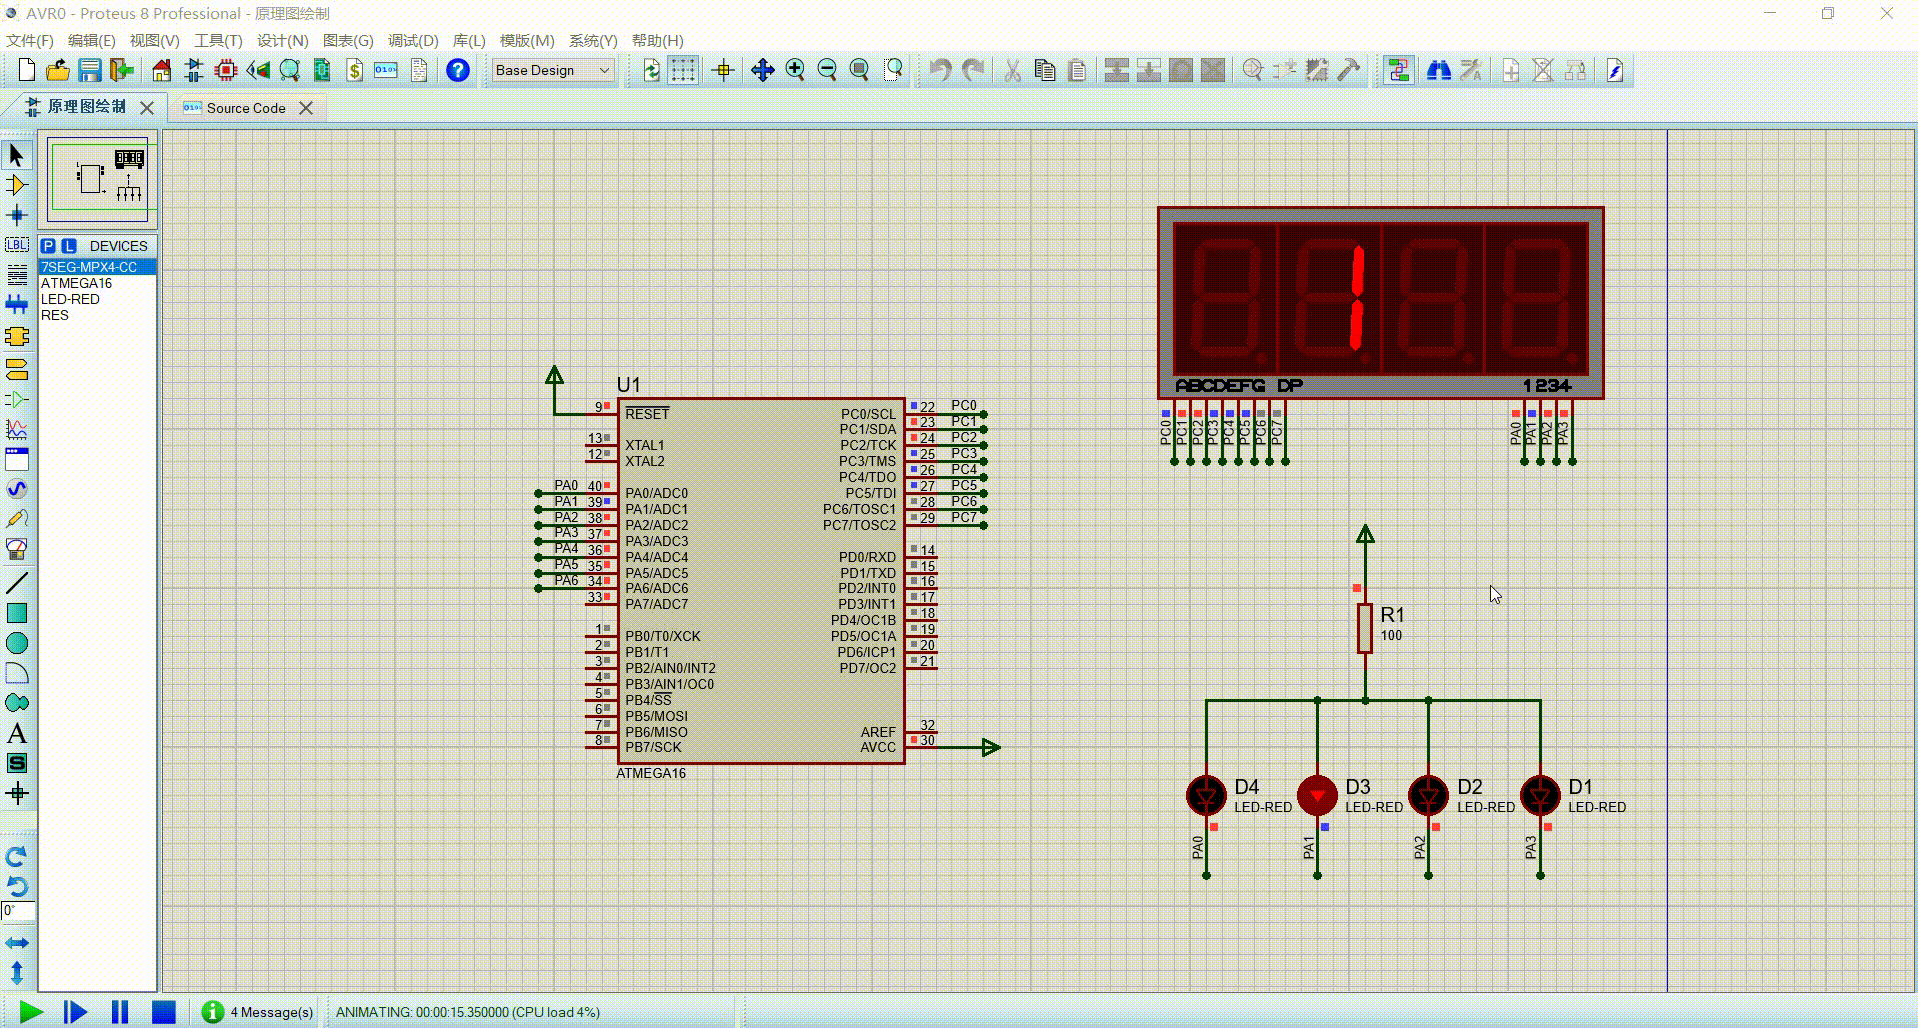Viewport: 1918px width, 1028px height.
Task: Click the blue help question mark icon
Action: coord(457,70)
